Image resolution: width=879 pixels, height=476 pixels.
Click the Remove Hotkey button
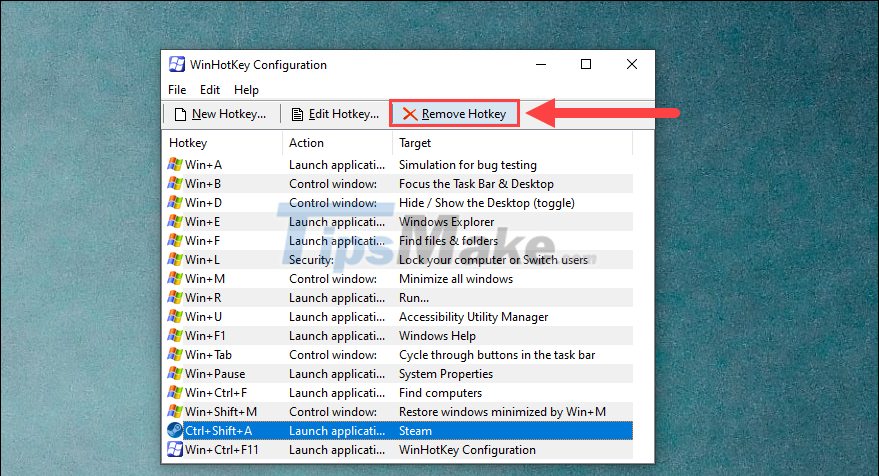[455, 114]
